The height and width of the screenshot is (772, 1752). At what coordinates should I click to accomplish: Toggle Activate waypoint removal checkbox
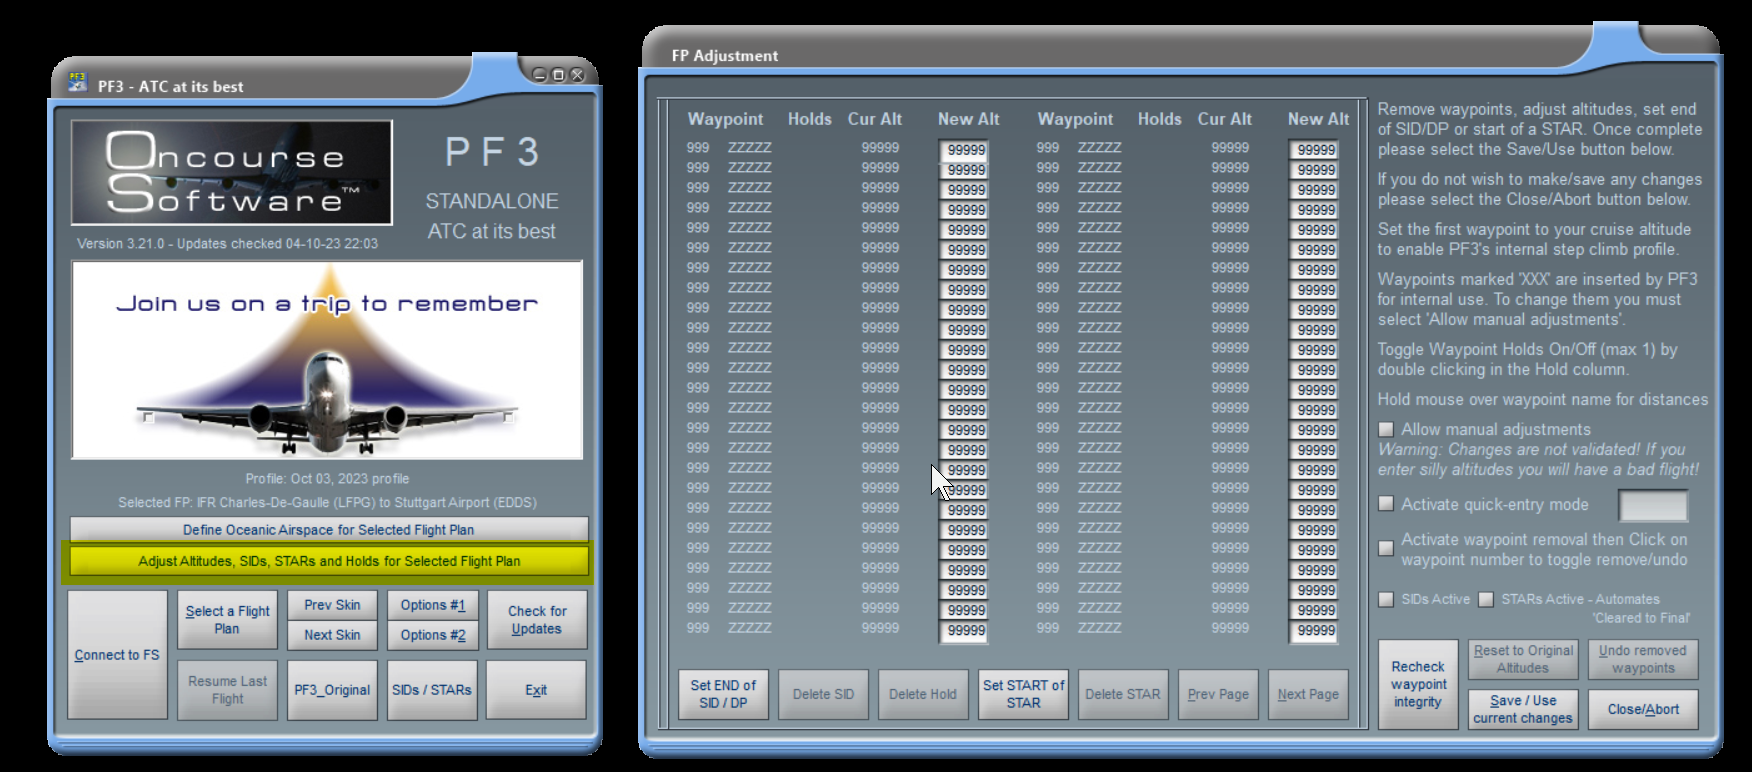coord(1386,548)
